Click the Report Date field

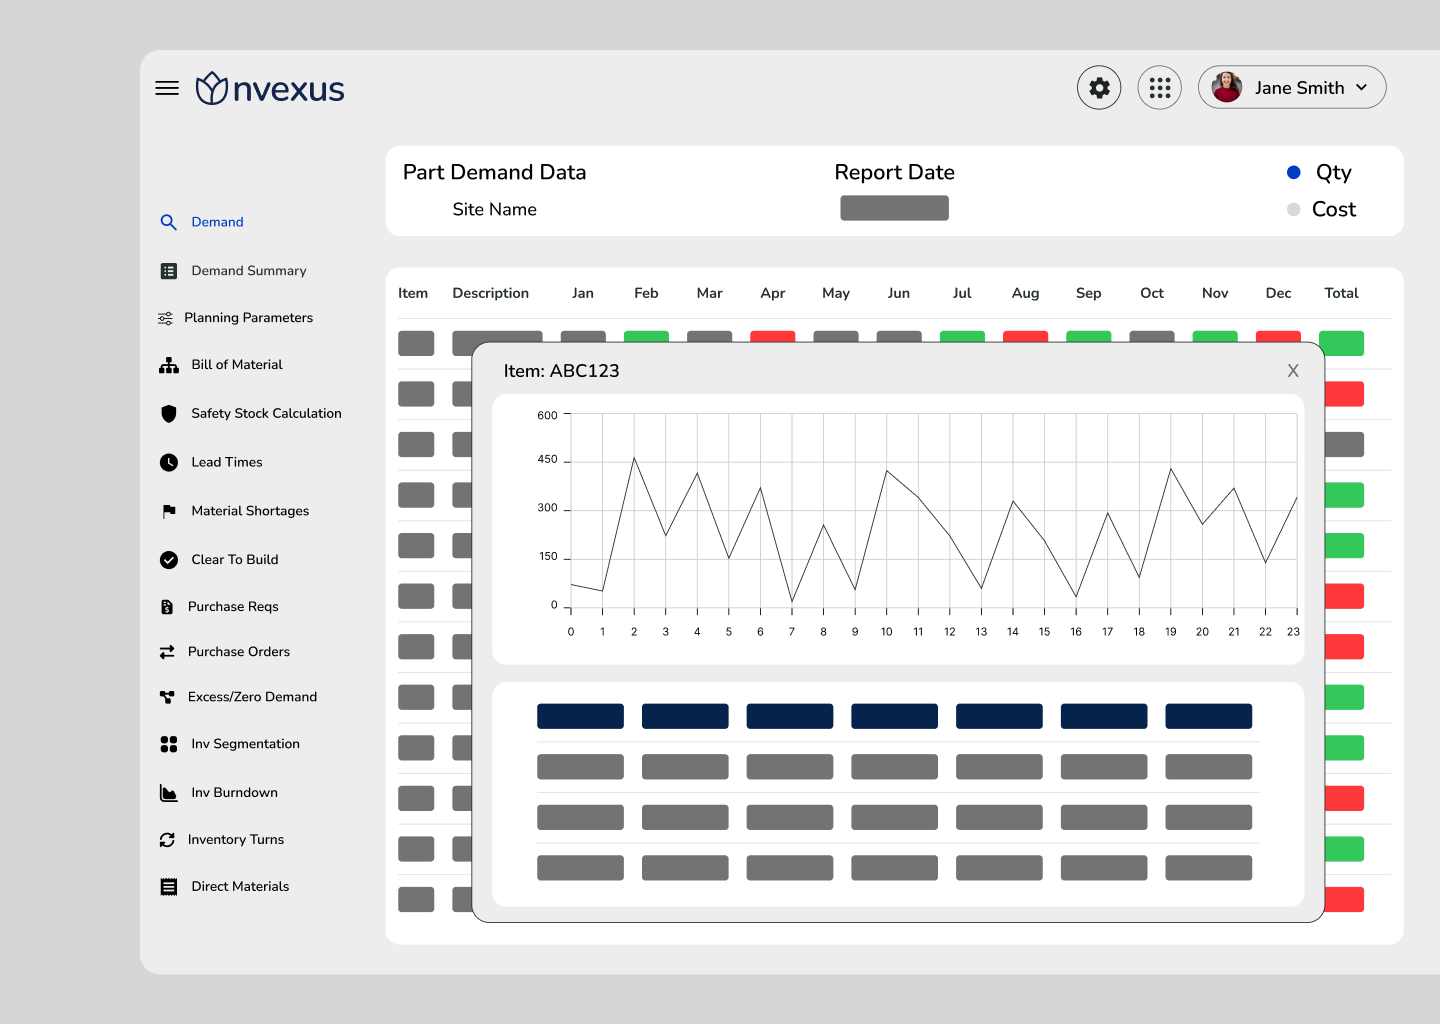(x=894, y=208)
